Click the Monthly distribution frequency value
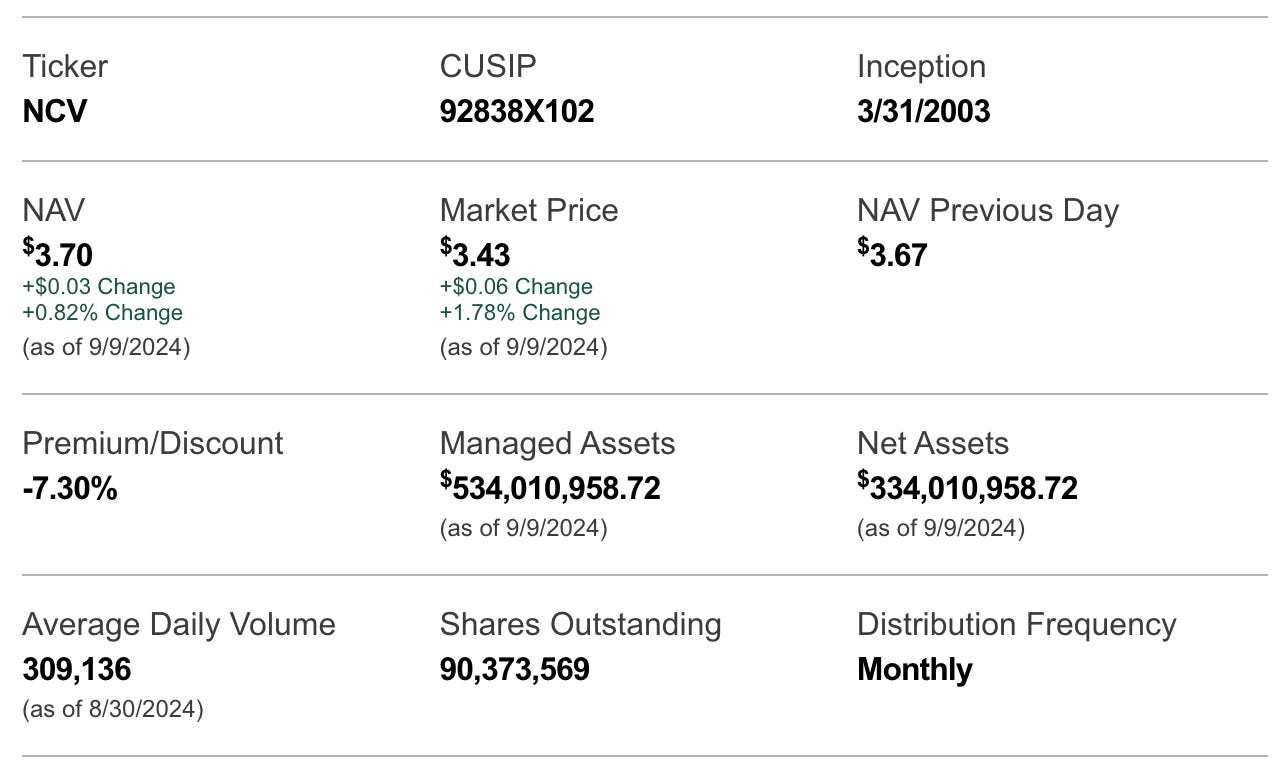1288x776 pixels. coord(914,668)
